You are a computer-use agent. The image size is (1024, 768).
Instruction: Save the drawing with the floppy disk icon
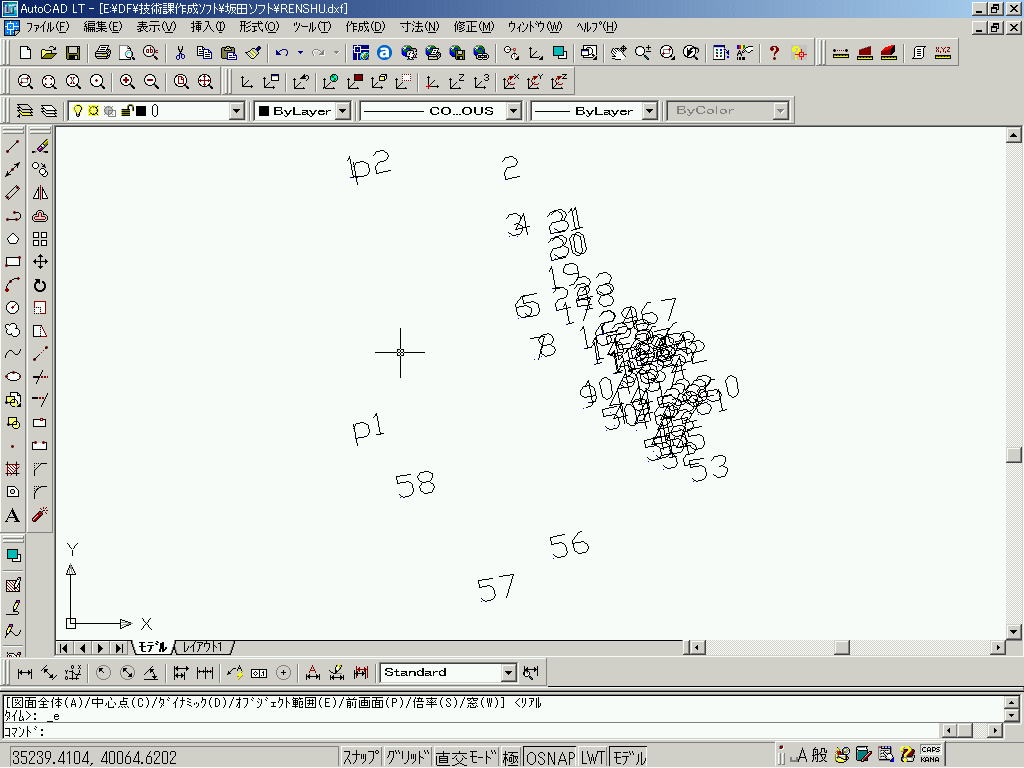click(72, 53)
